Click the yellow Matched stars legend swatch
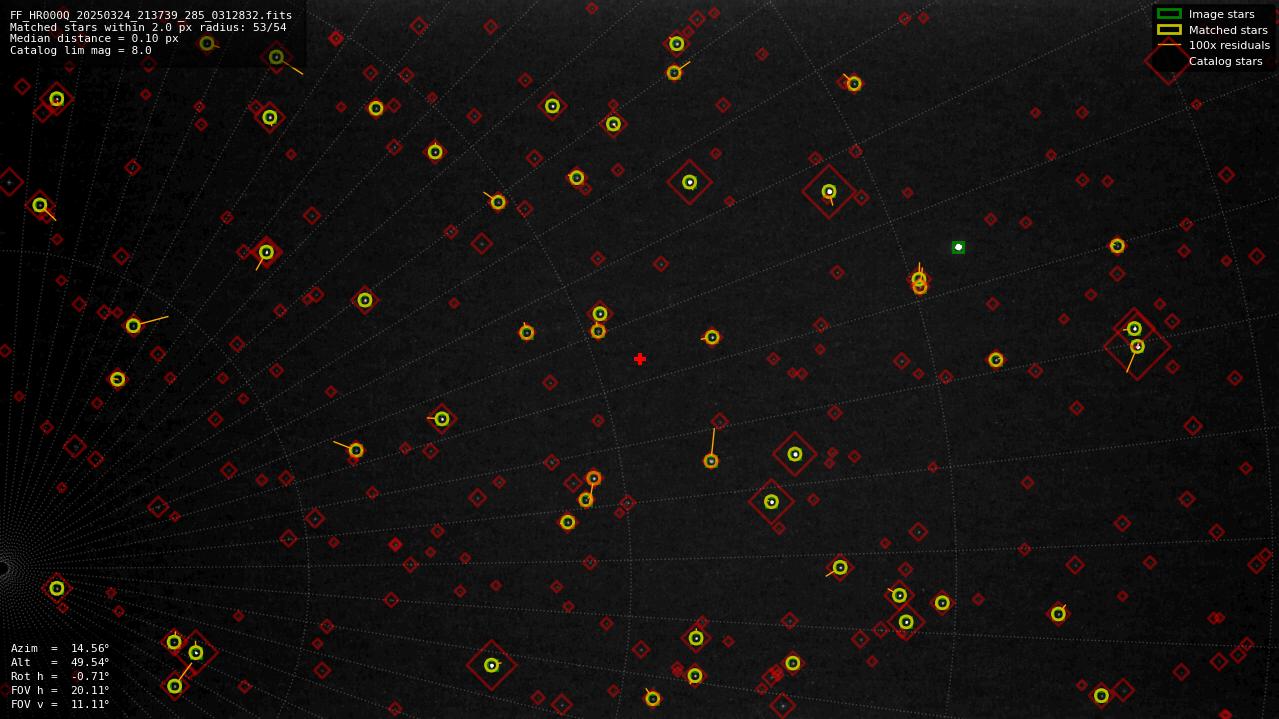Image resolution: width=1279 pixels, height=719 pixels. (x=1169, y=30)
